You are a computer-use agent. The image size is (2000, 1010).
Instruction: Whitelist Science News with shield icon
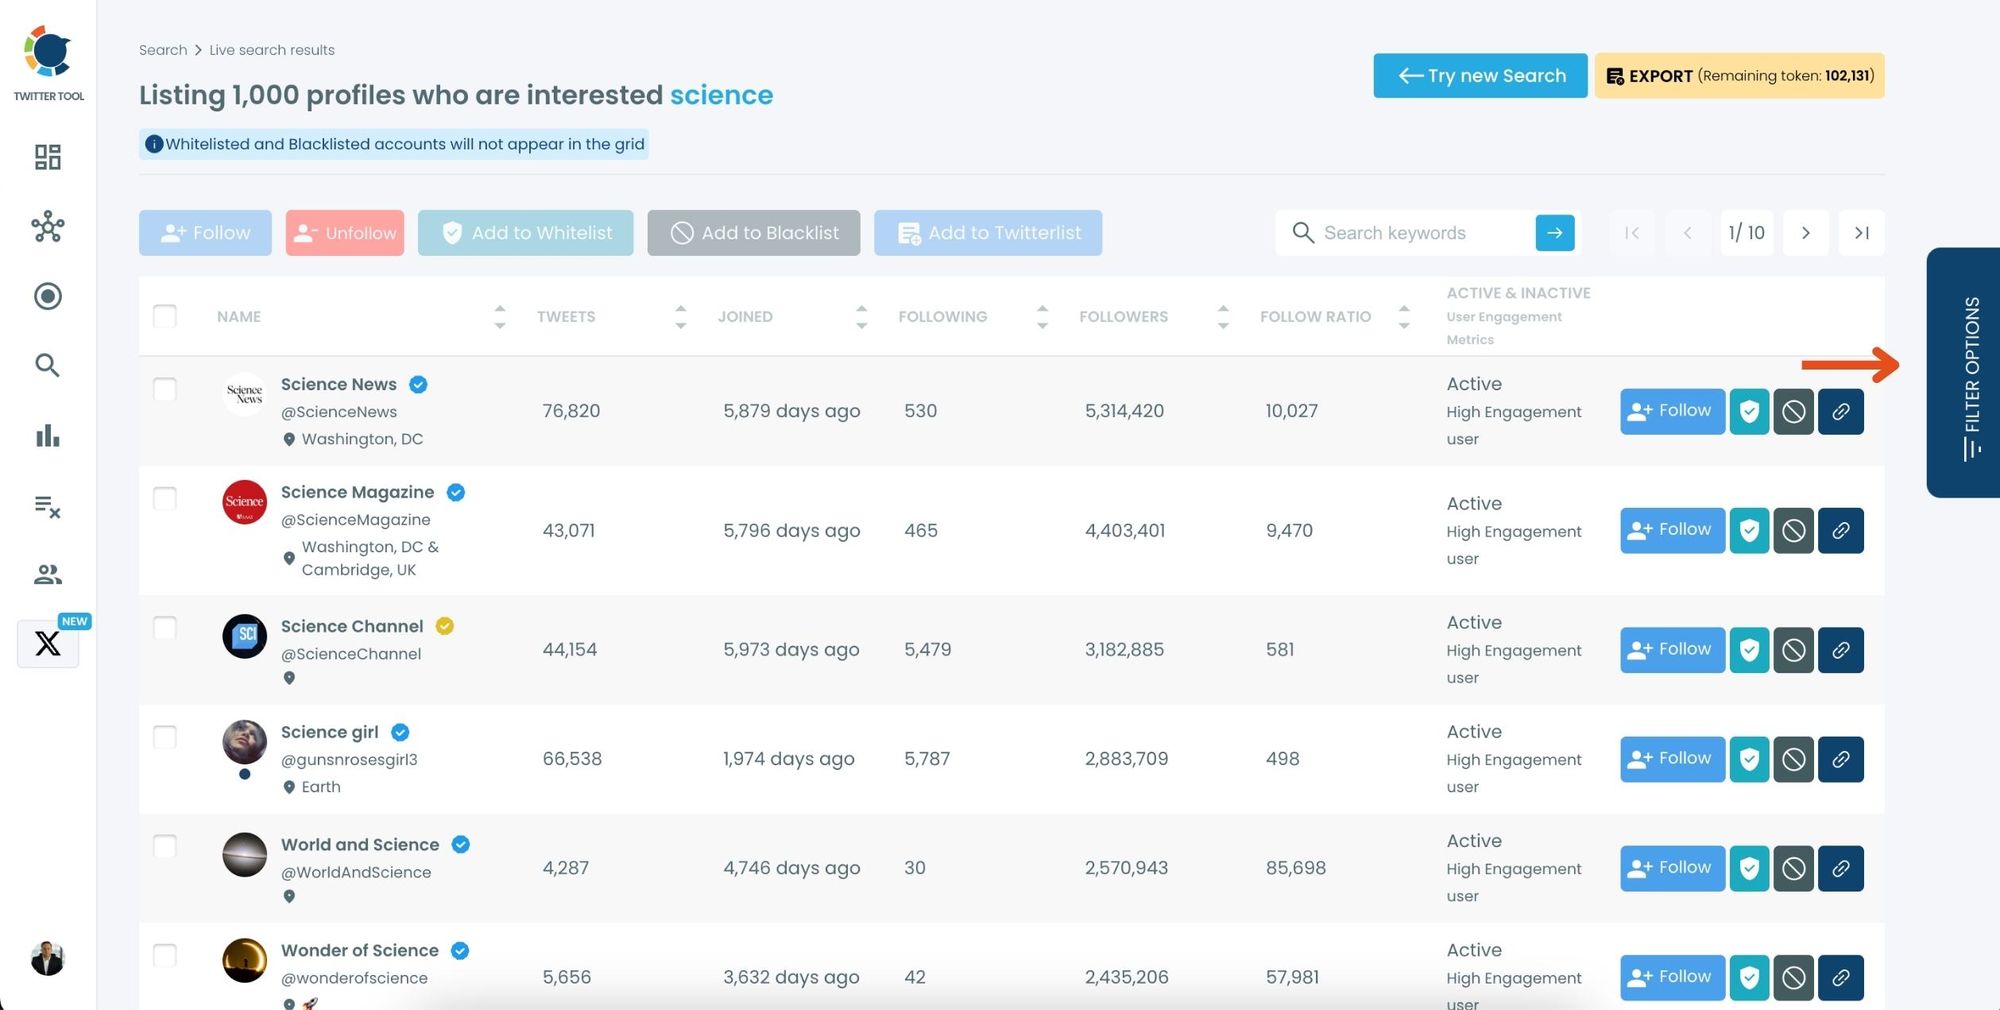[x=1749, y=411]
